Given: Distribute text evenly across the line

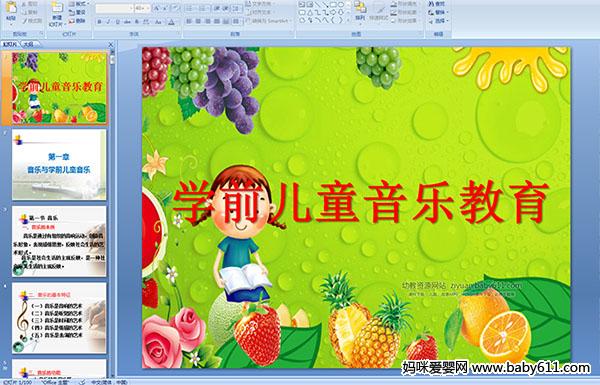Looking at the screenshot, I should coord(226,21).
